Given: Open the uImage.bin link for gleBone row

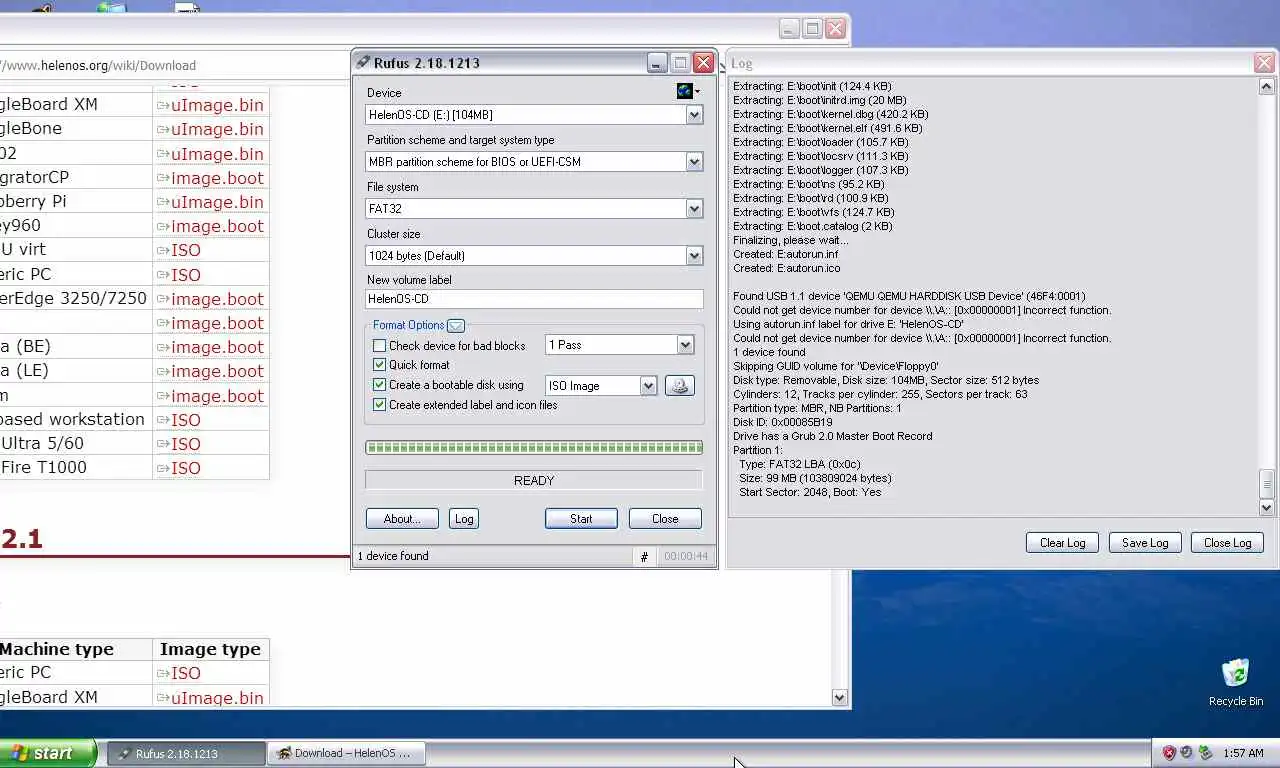Looking at the screenshot, I should pyautogui.click(x=217, y=129).
